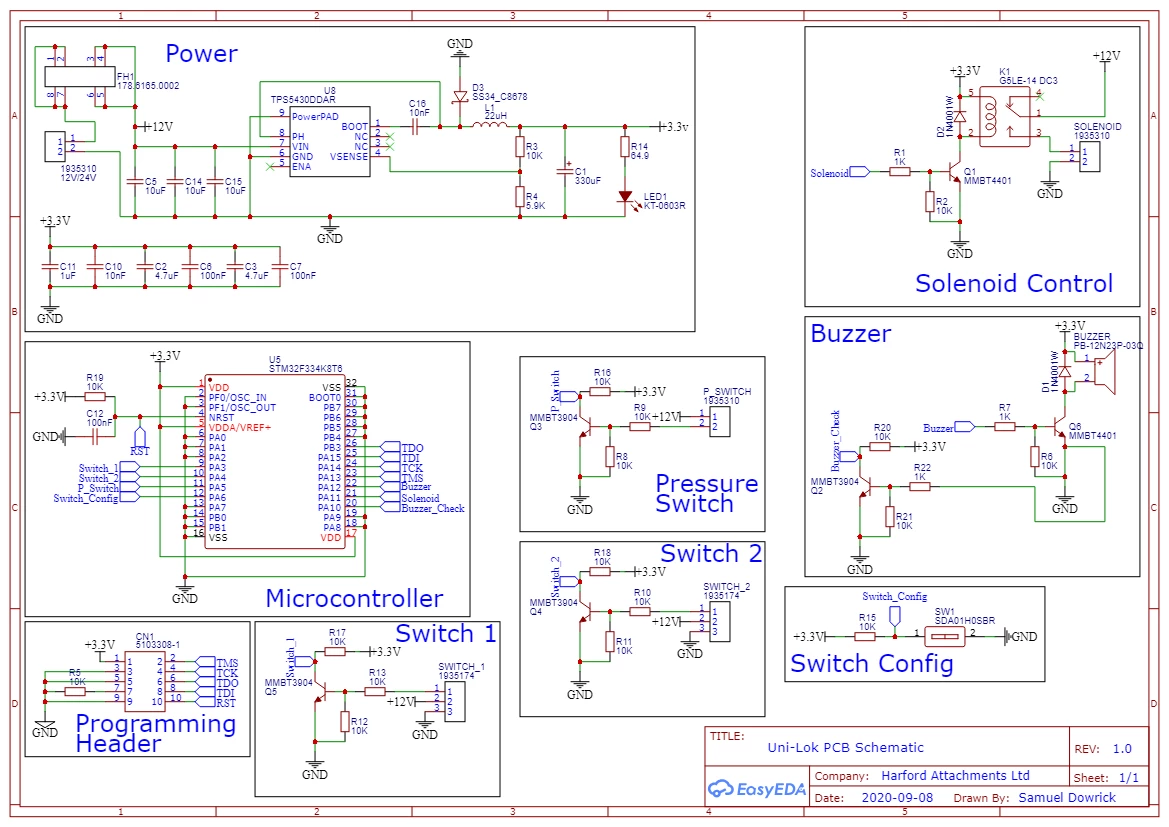This screenshot has height=827, width=1169.
Task: Select the Samuel Dowrick drawn-by field
Action: pyautogui.click(x=1067, y=797)
